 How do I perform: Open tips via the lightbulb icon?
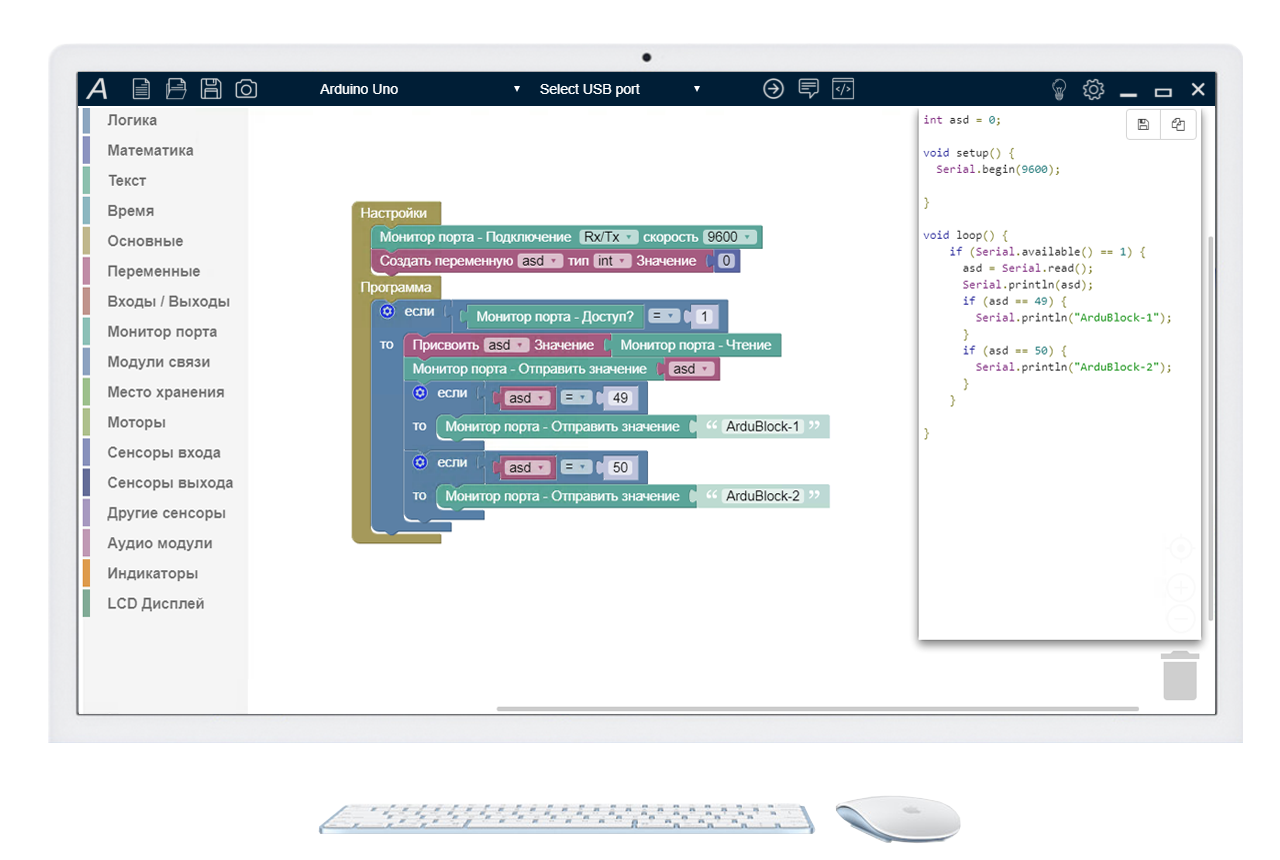[1058, 89]
